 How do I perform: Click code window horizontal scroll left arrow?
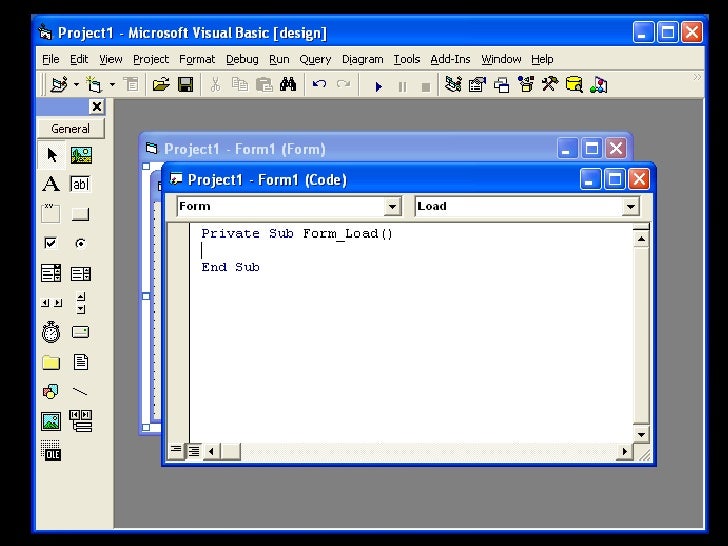pyautogui.click(x=211, y=451)
